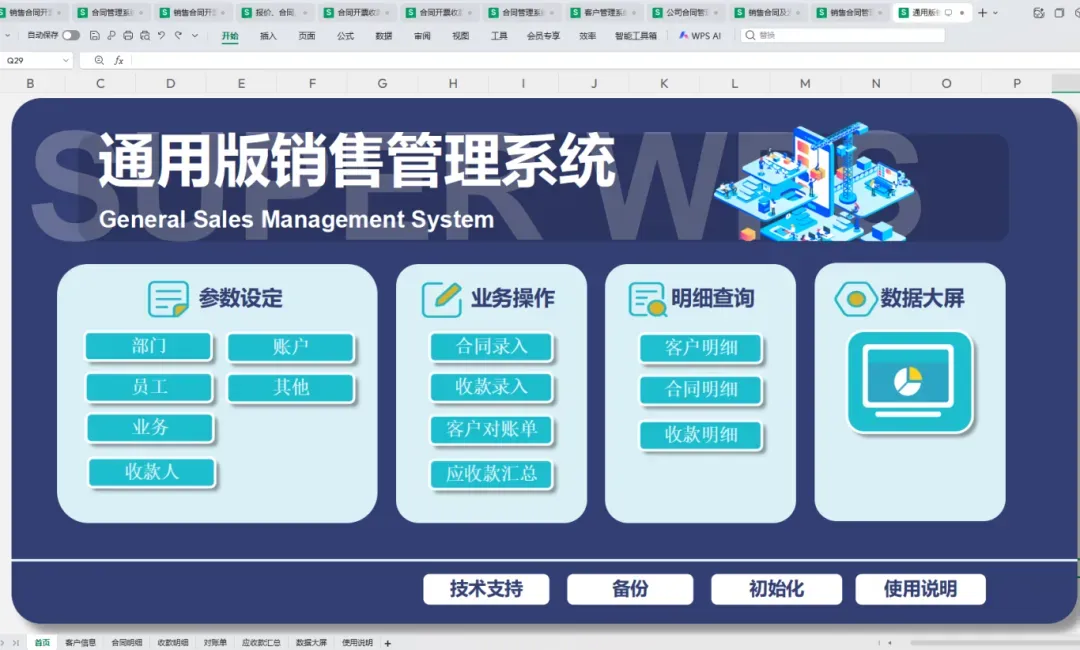Click the 业务 button
The width and height of the screenshot is (1080, 650).
point(150,428)
